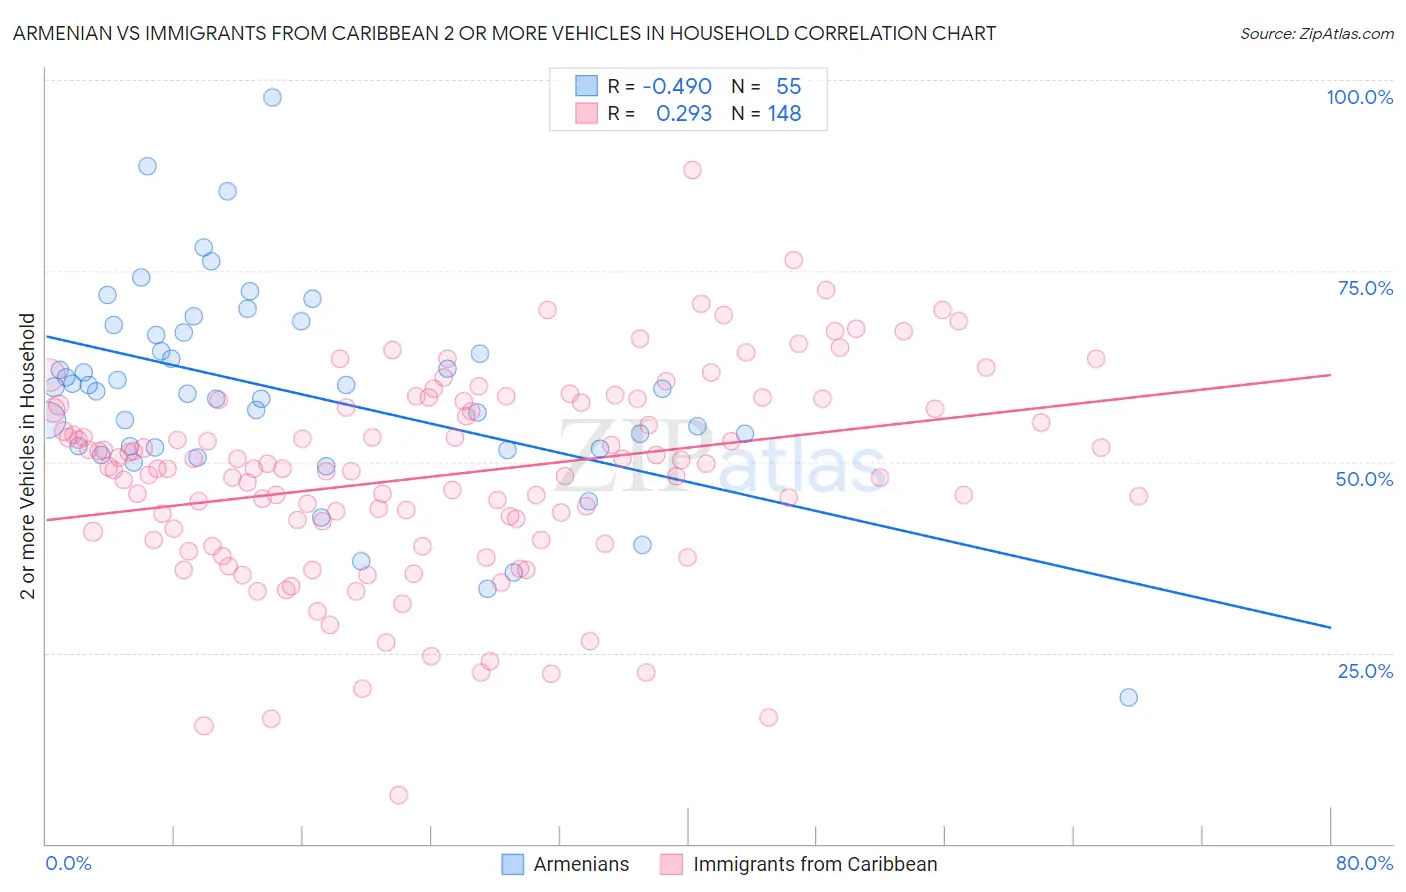Click the Armenians blue legend swatch at bottom
This screenshot has width=1406, height=892.
pyautogui.click(x=512, y=864)
